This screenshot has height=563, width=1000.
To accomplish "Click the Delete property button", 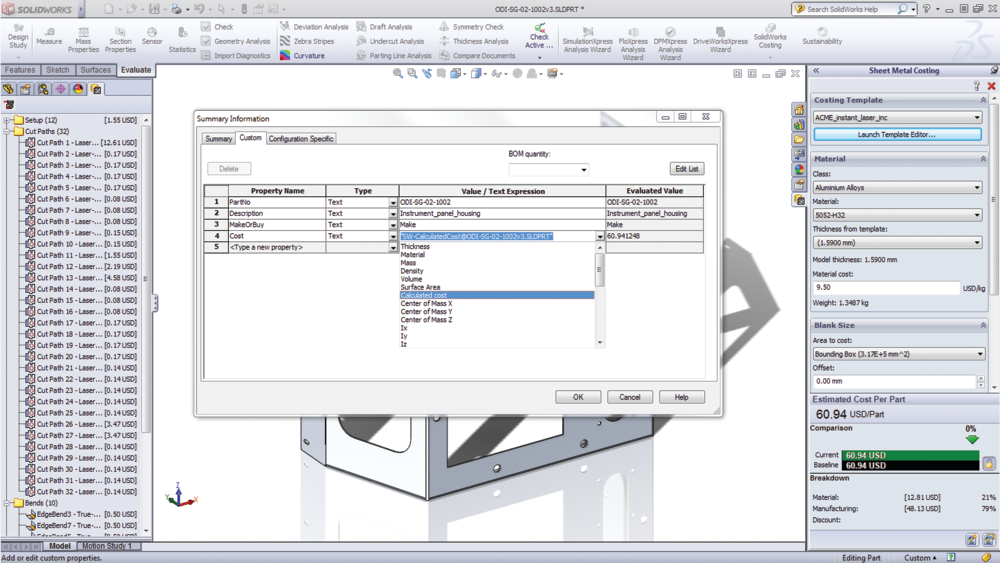I will [229, 169].
